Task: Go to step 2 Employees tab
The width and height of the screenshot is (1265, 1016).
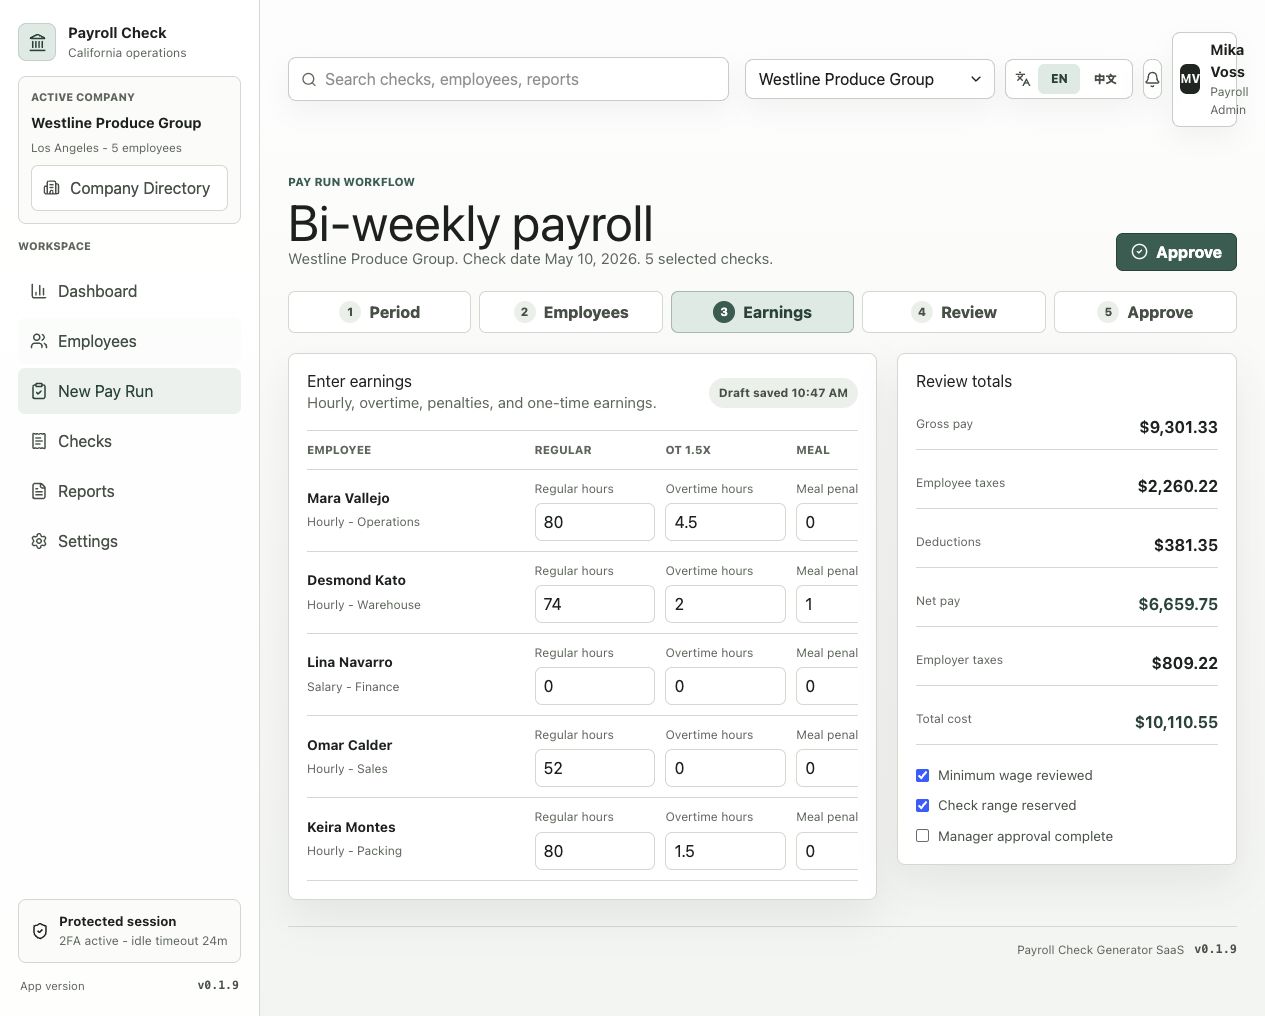Action: click(571, 312)
